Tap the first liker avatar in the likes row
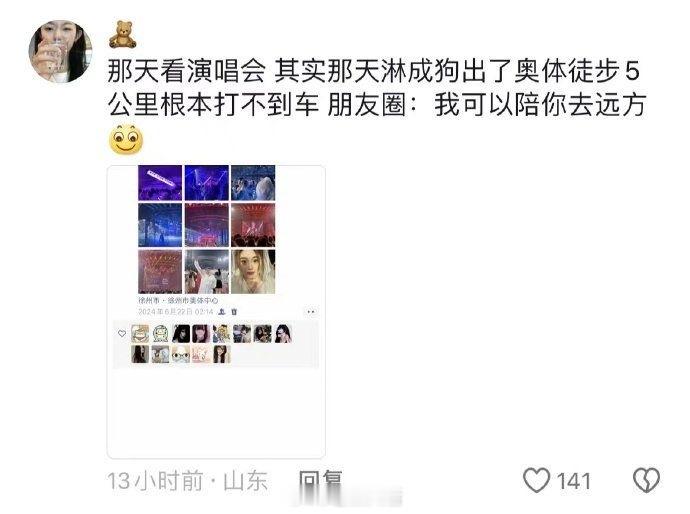Viewport: 690px width, 514px height. pos(140,334)
